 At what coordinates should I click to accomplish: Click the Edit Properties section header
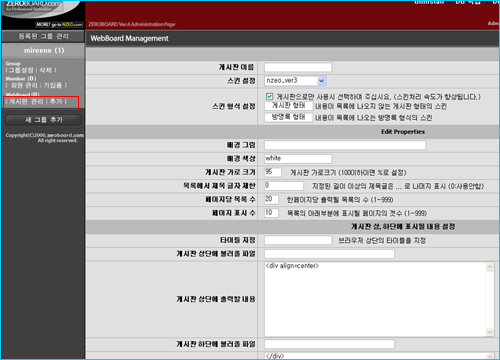pyautogui.click(x=403, y=132)
